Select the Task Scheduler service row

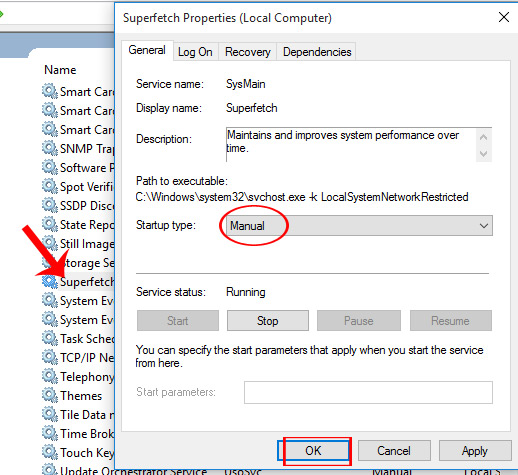(x=87, y=339)
